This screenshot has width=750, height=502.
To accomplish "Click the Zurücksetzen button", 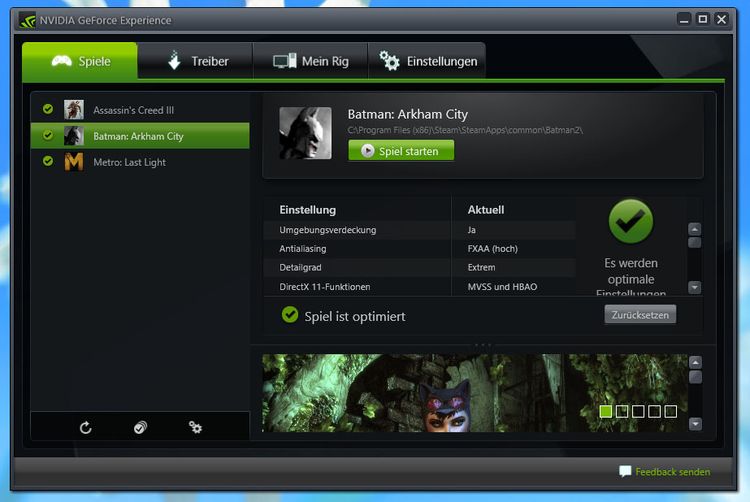I will 640,314.
